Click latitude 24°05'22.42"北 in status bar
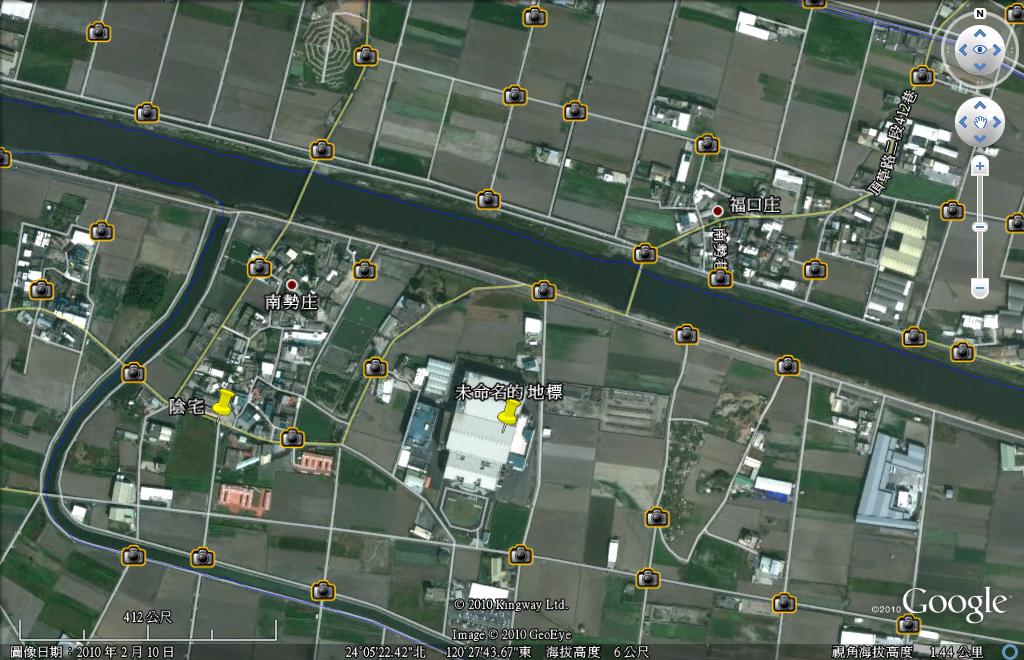 coord(385,652)
